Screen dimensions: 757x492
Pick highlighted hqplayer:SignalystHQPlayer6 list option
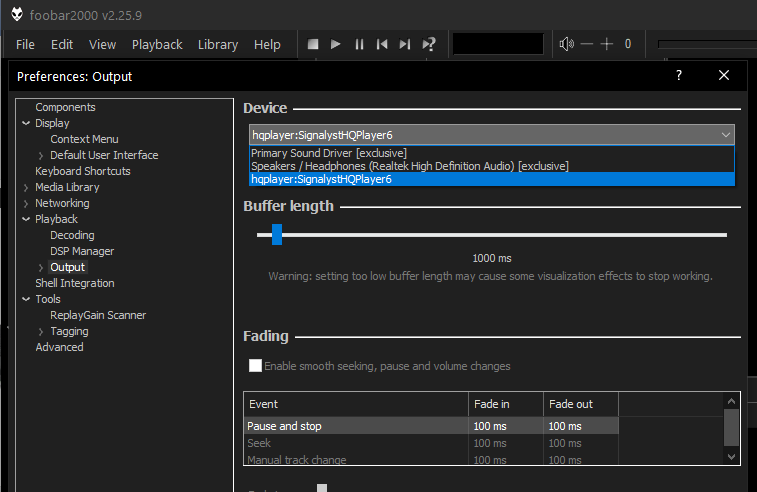(492, 179)
